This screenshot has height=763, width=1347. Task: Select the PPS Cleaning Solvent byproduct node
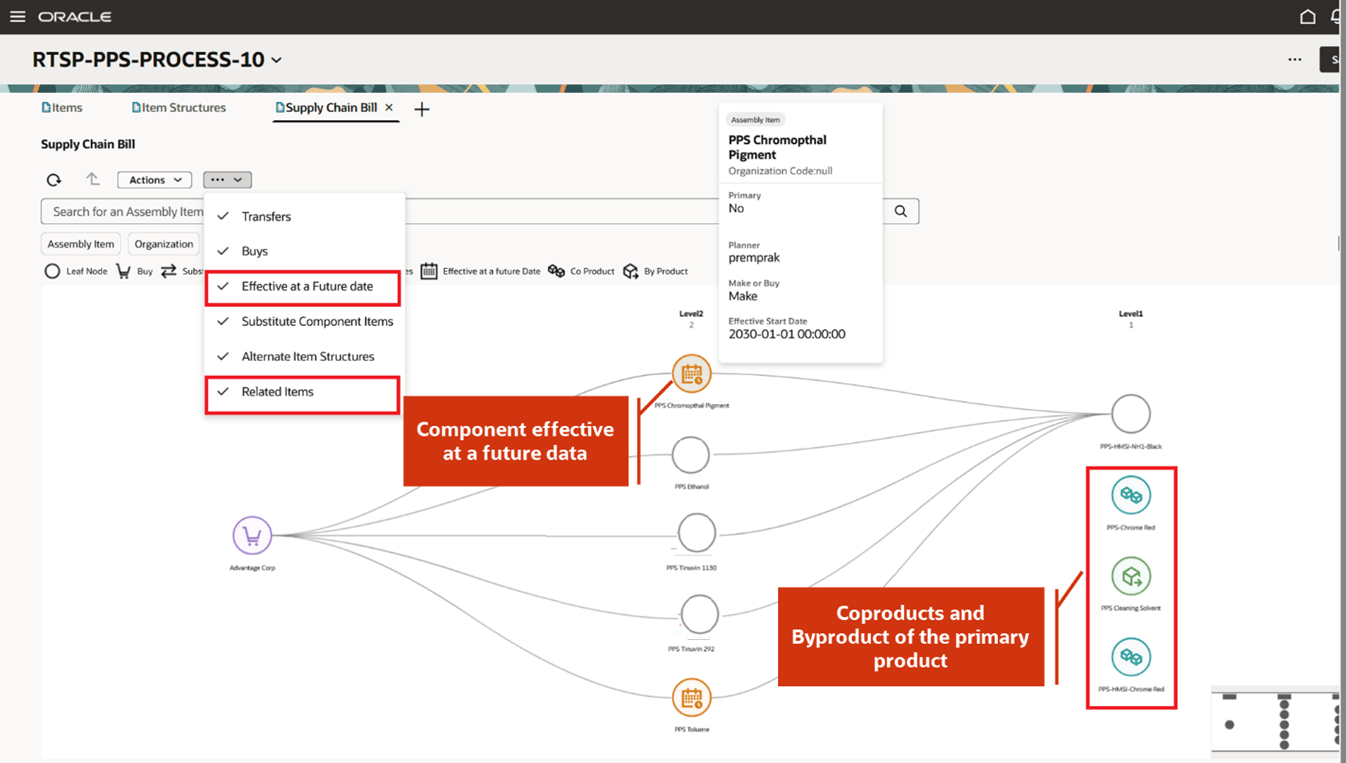[1131, 576]
